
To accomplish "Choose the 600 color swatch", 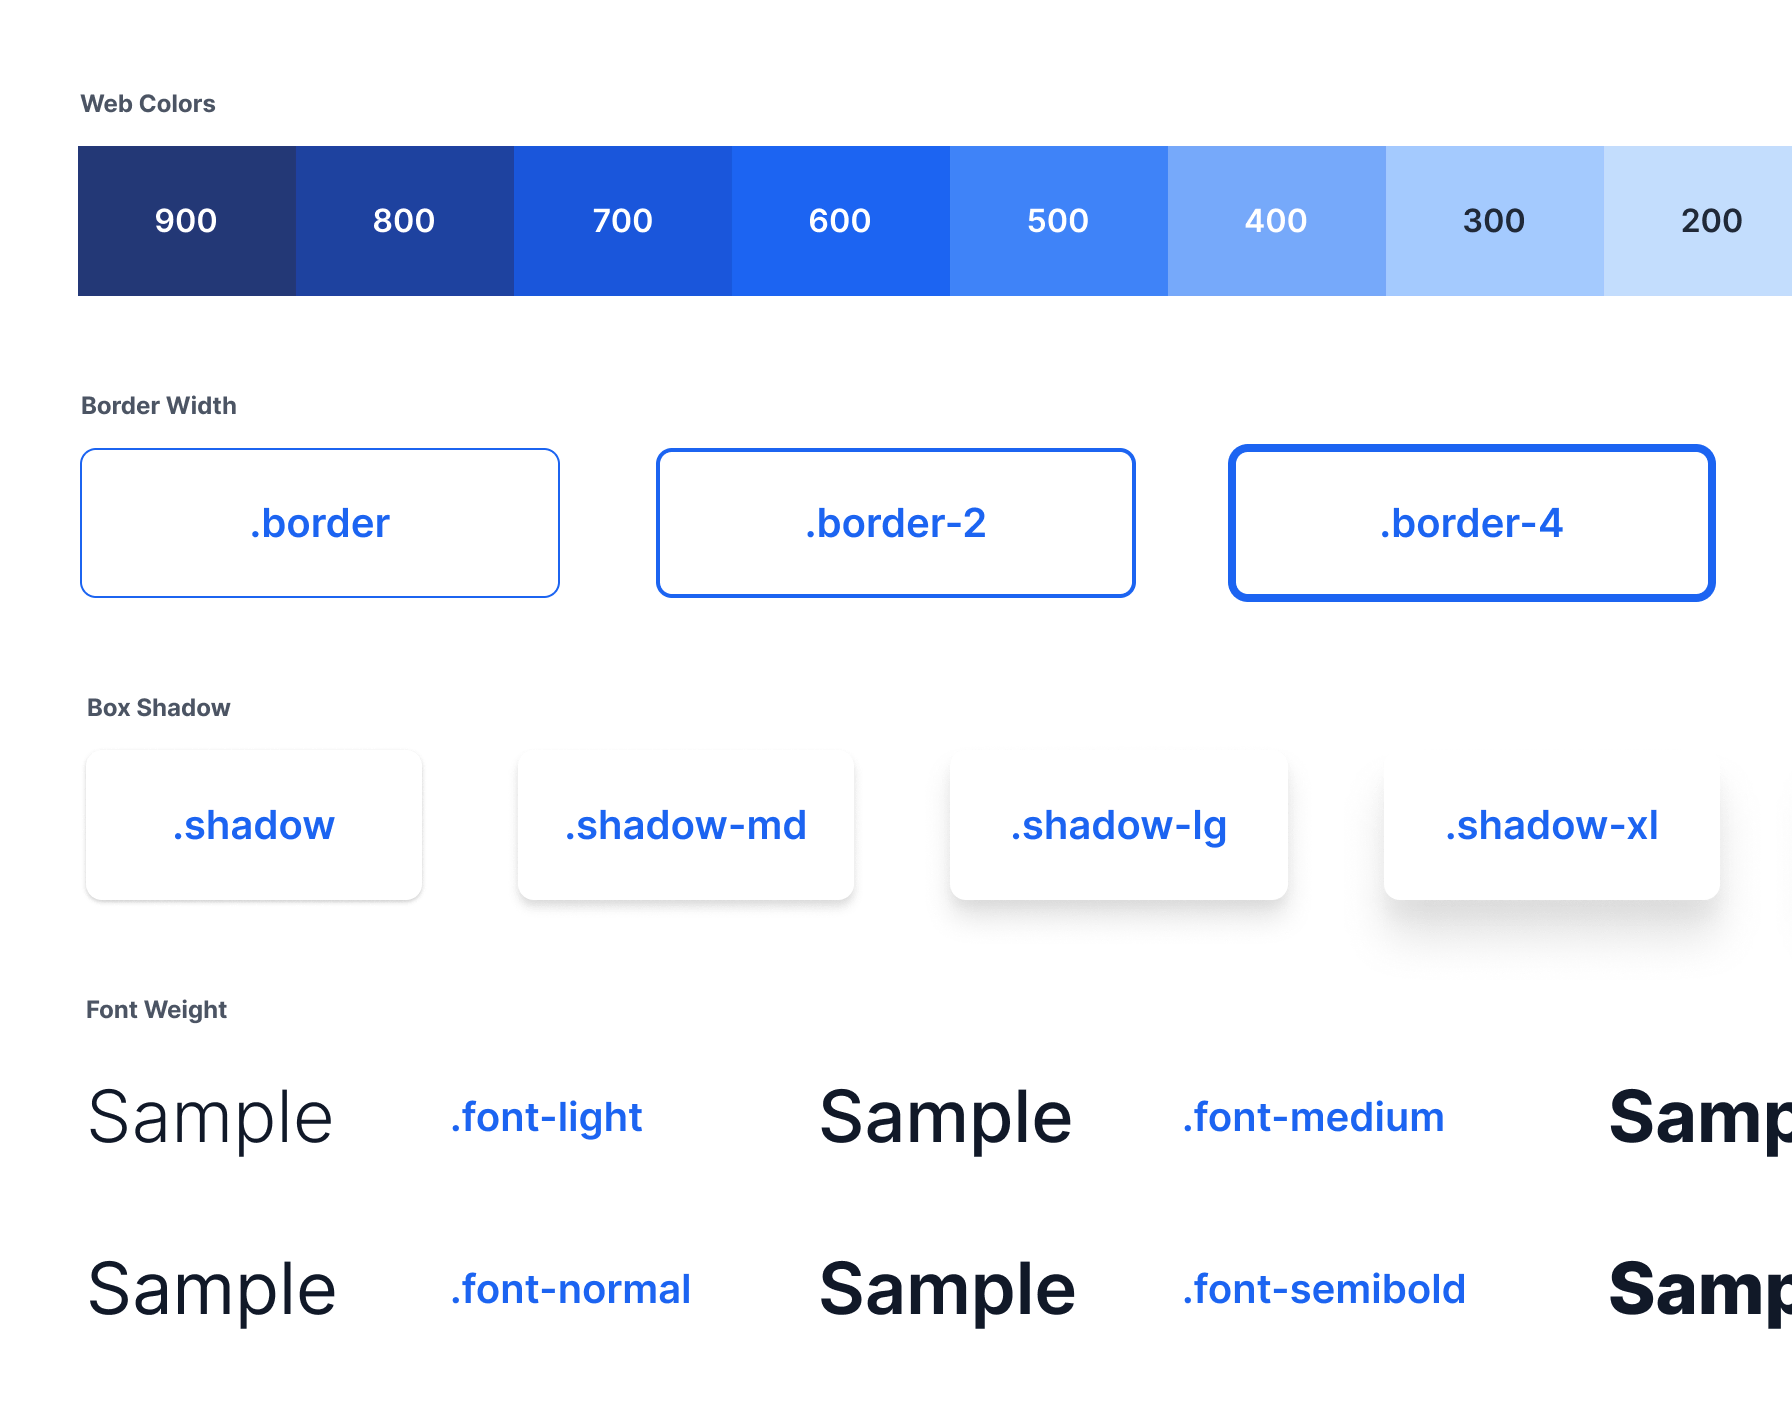I will pyautogui.click(x=840, y=221).
